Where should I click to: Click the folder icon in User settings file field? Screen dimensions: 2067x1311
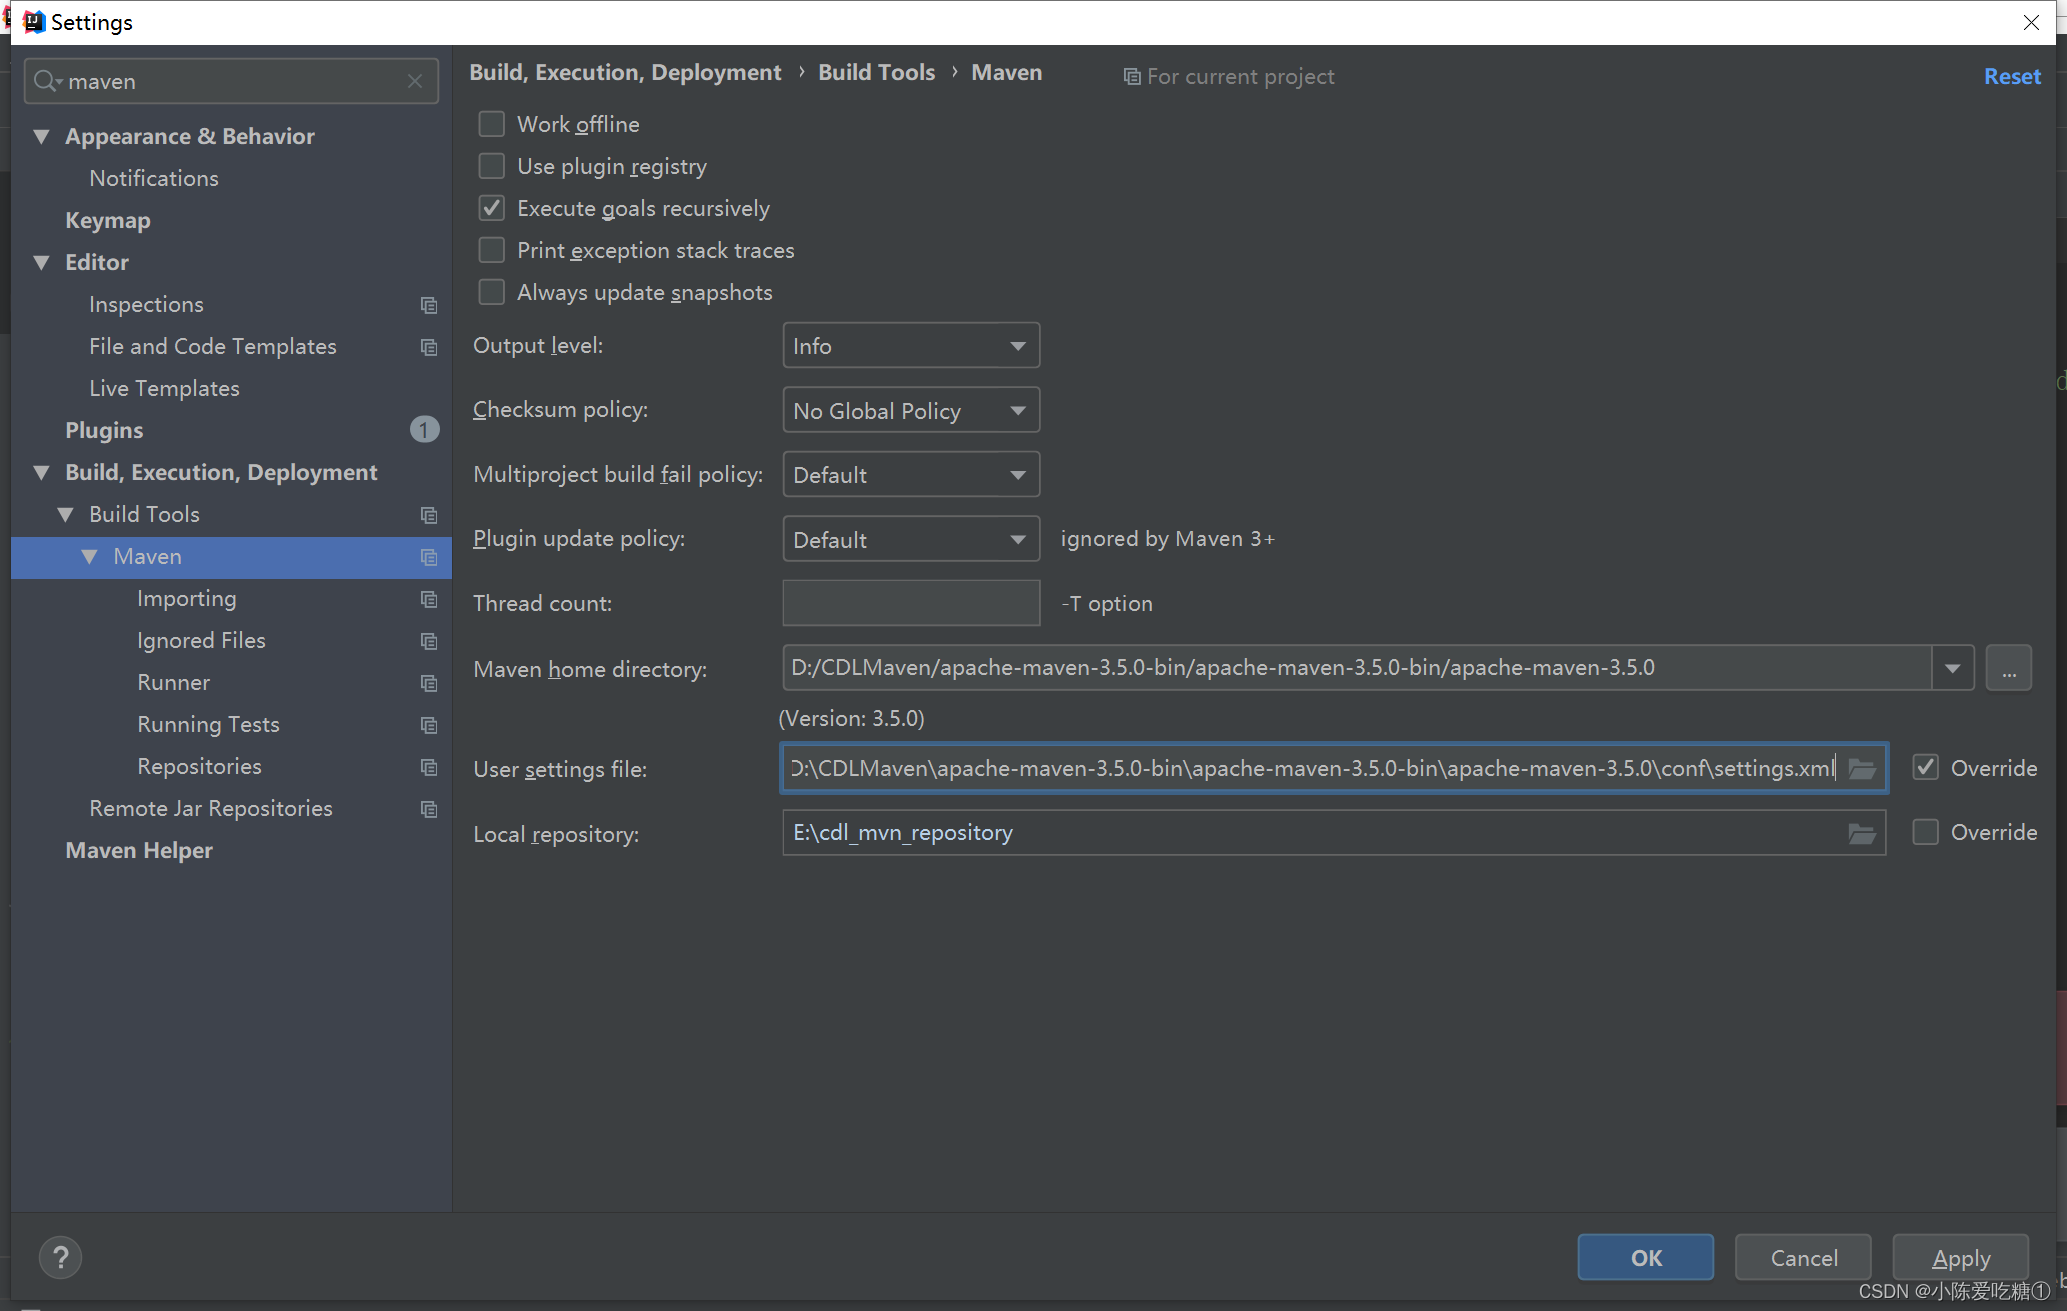(1861, 768)
